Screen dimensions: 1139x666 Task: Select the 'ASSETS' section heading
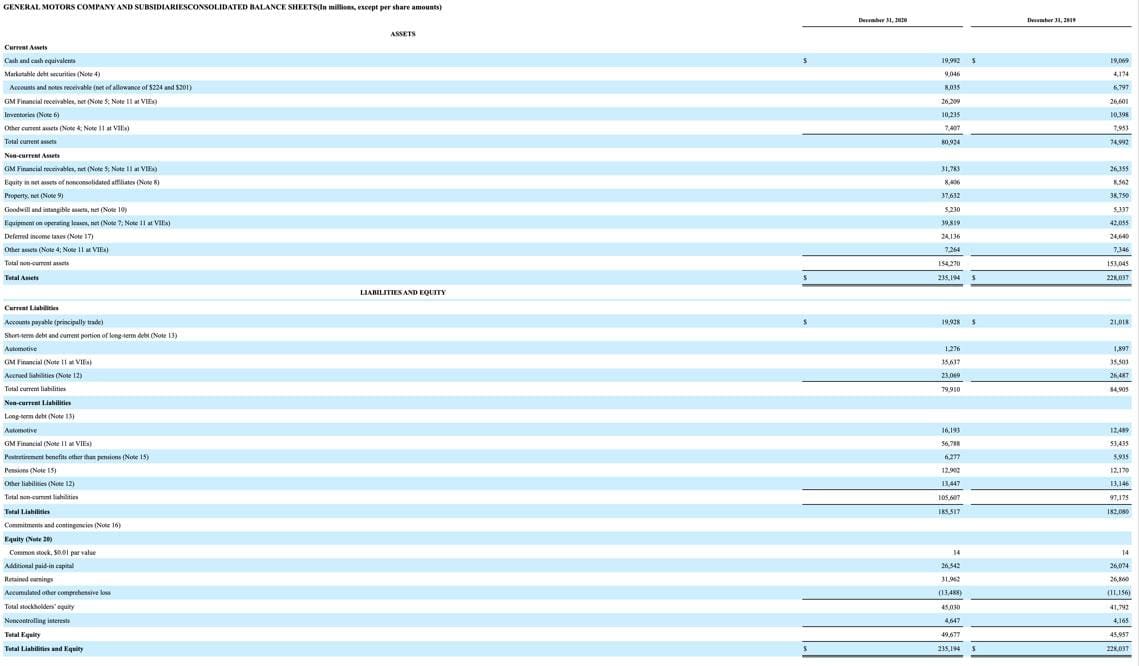[402, 34]
